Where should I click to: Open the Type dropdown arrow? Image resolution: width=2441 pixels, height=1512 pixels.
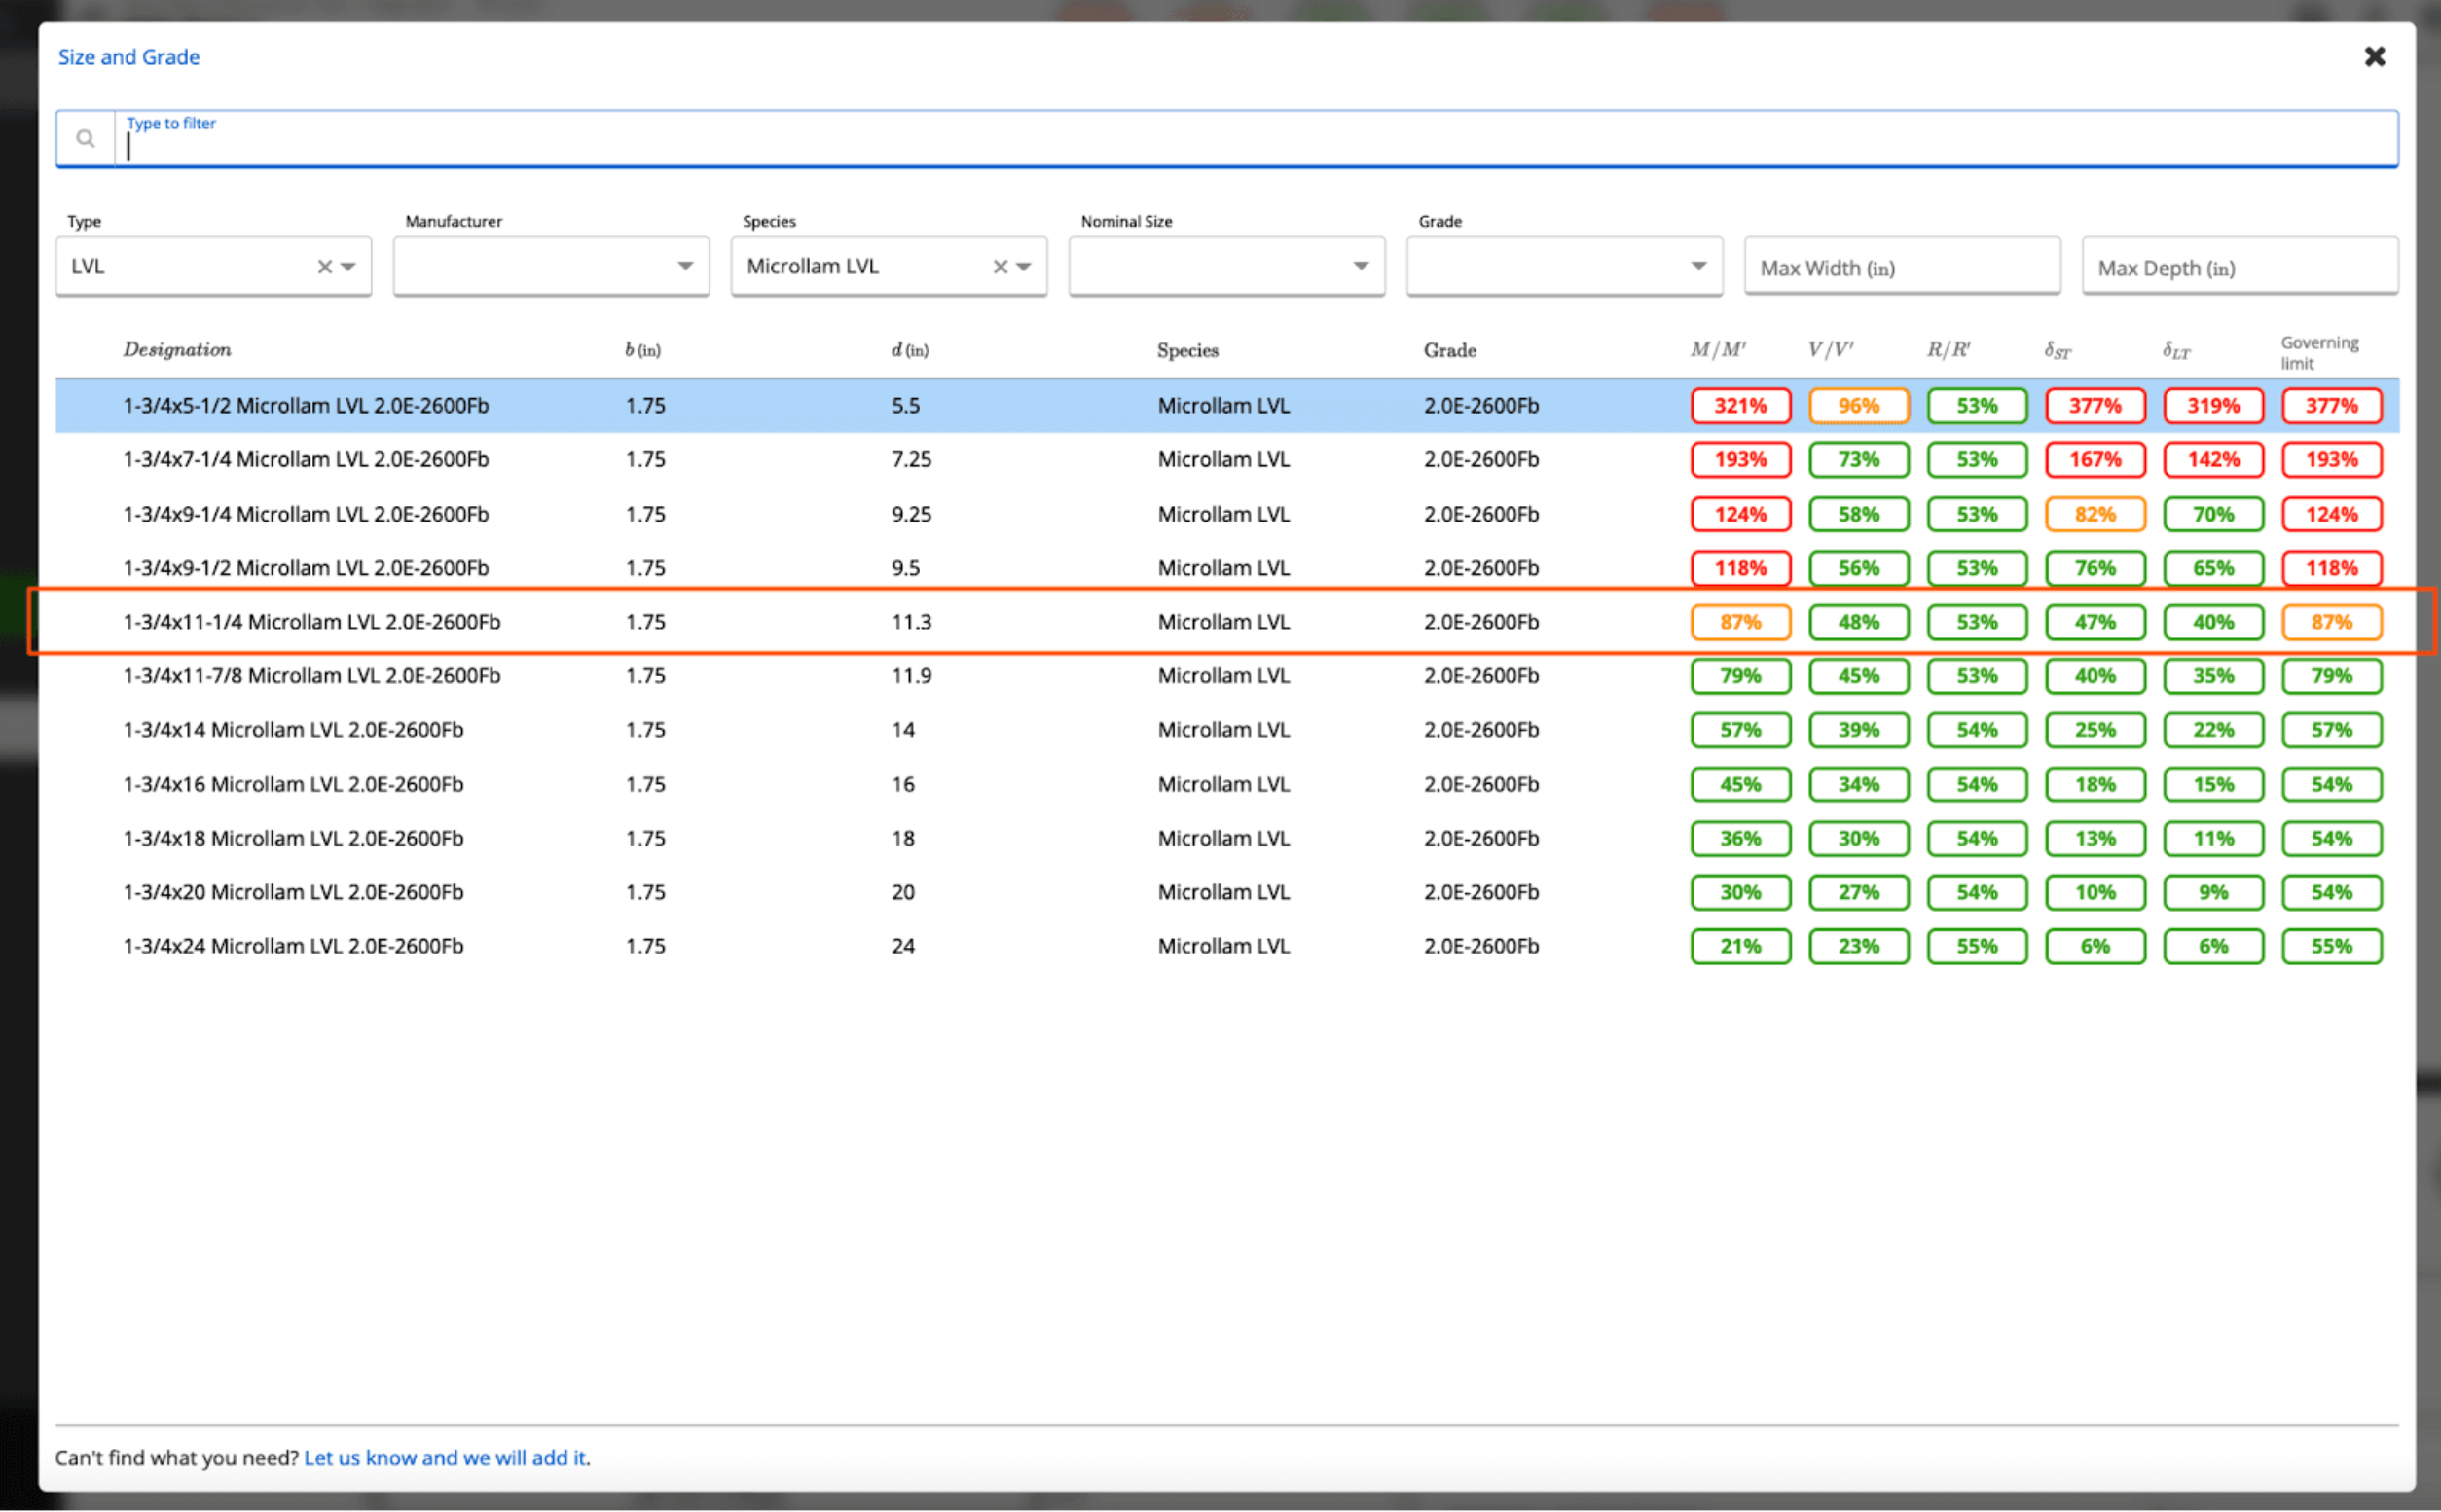(x=348, y=267)
